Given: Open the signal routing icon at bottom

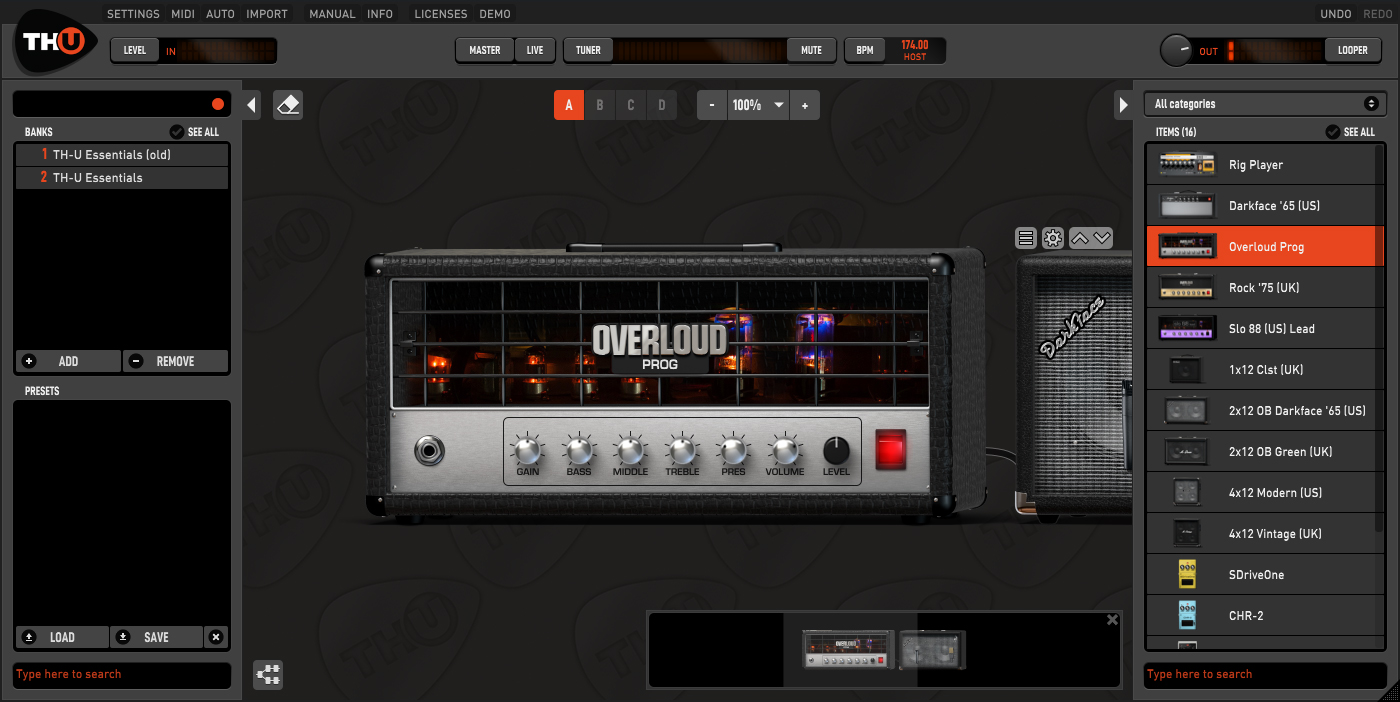Looking at the screenshot, I should [x=268, y=675].
